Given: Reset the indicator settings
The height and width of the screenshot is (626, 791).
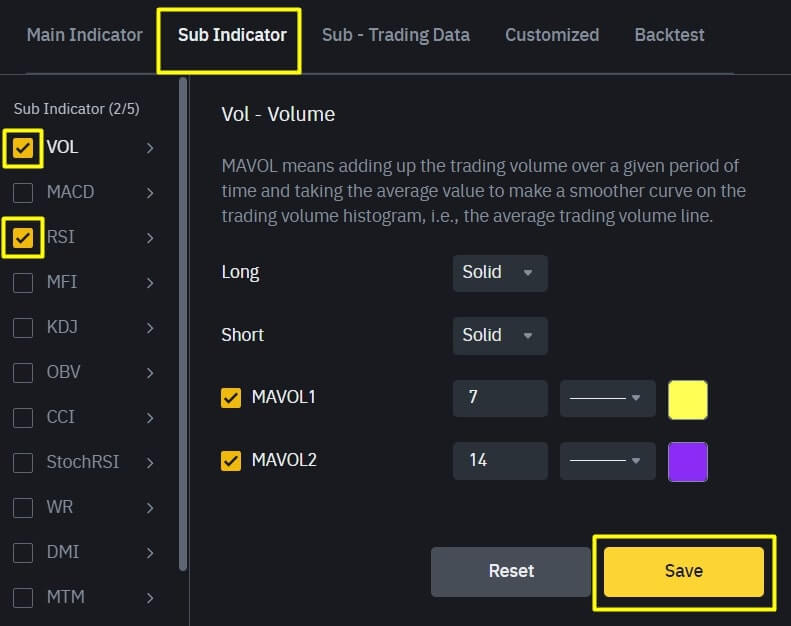Looking at the screenshot, I should tap(511, 572).
